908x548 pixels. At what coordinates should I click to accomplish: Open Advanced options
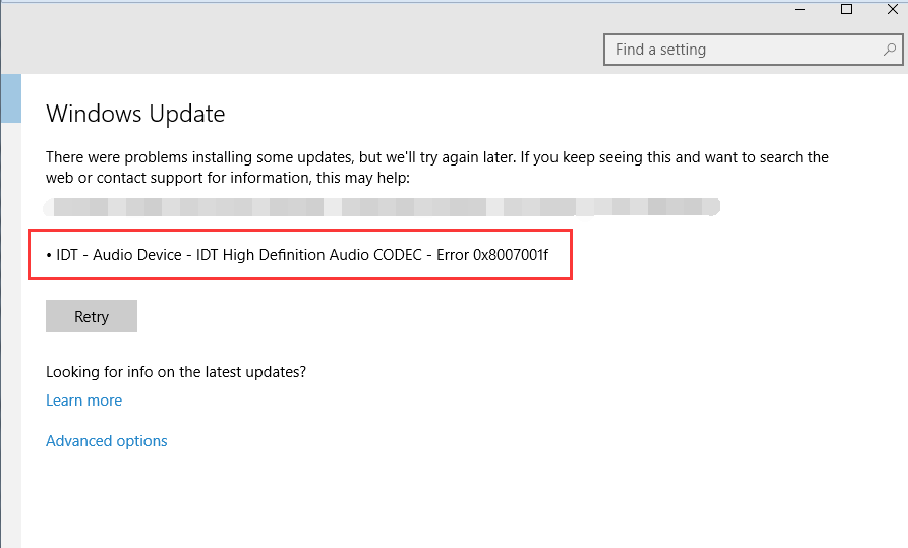point(107,441)
